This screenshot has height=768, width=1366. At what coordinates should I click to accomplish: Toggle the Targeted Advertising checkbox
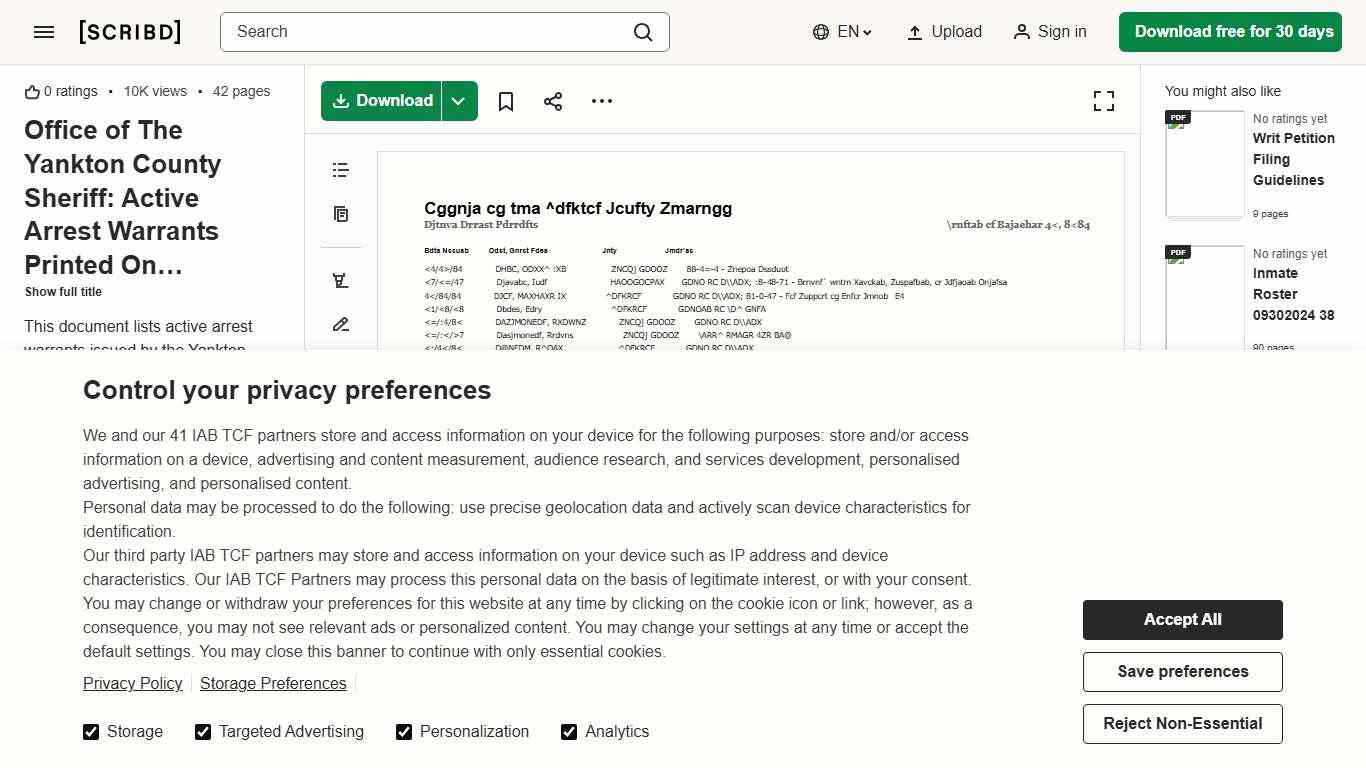203,732
